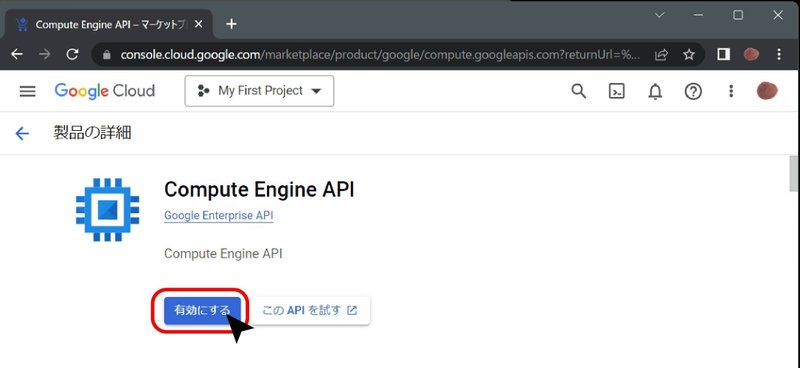Click the この API を試す button
Image resolution: width=800 pixels, height=368 pixels.
pos(310,310)
